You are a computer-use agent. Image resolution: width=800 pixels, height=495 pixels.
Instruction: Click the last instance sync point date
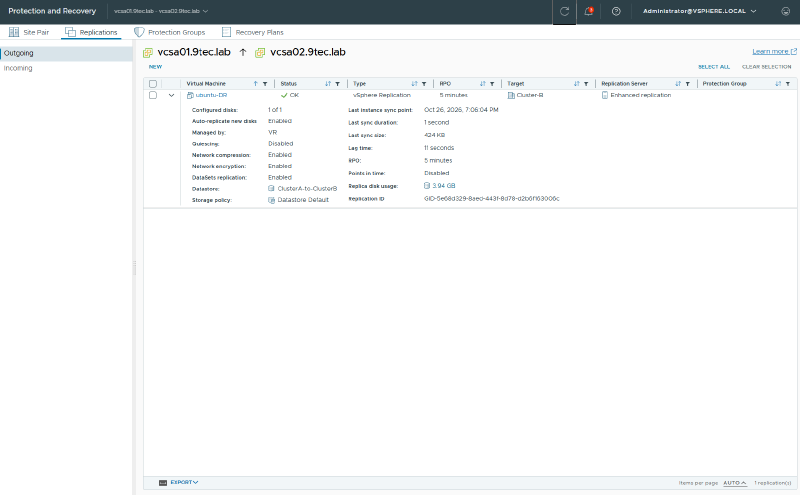[x=461, y=110]
